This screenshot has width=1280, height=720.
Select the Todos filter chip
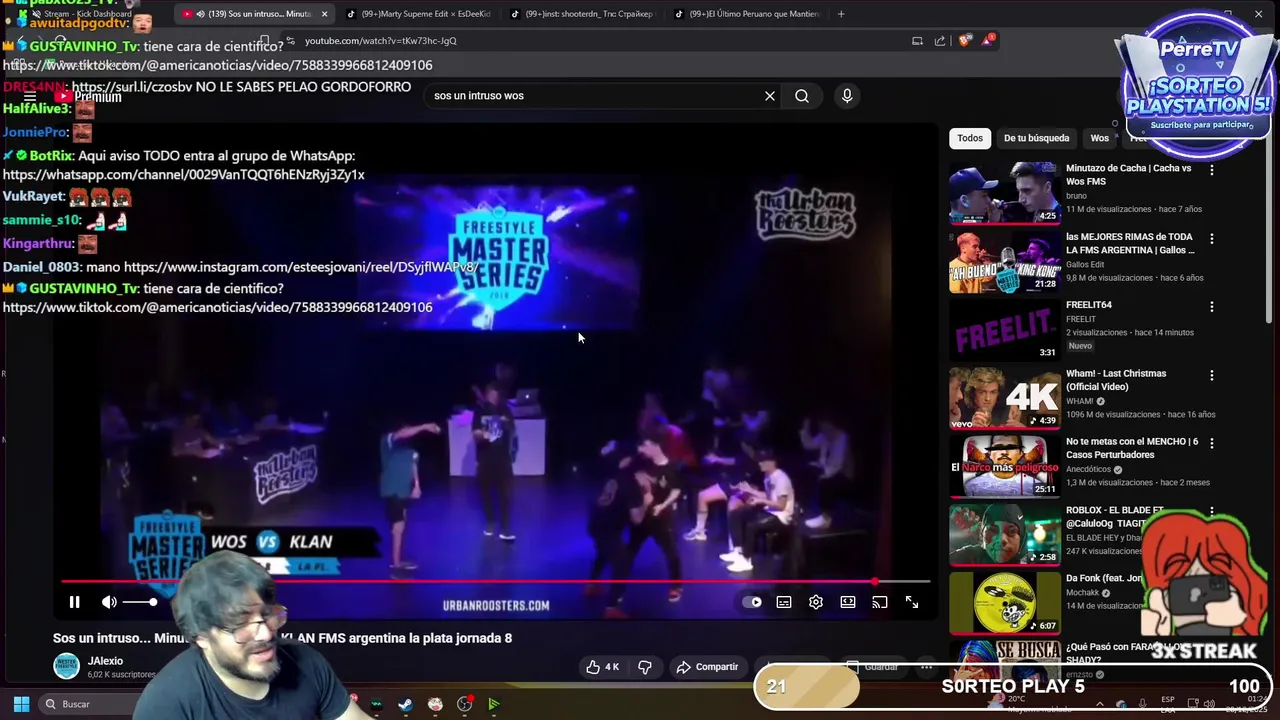point(970,138)
